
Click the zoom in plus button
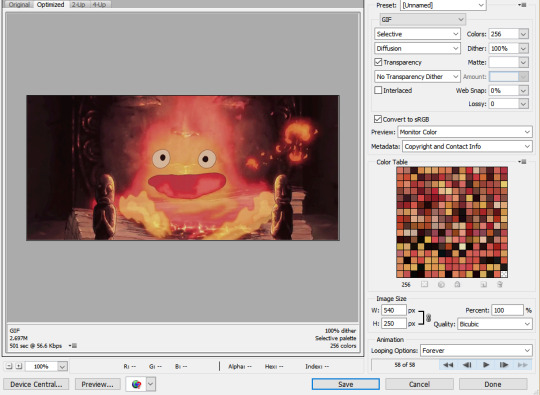click(x=19, y=366)
